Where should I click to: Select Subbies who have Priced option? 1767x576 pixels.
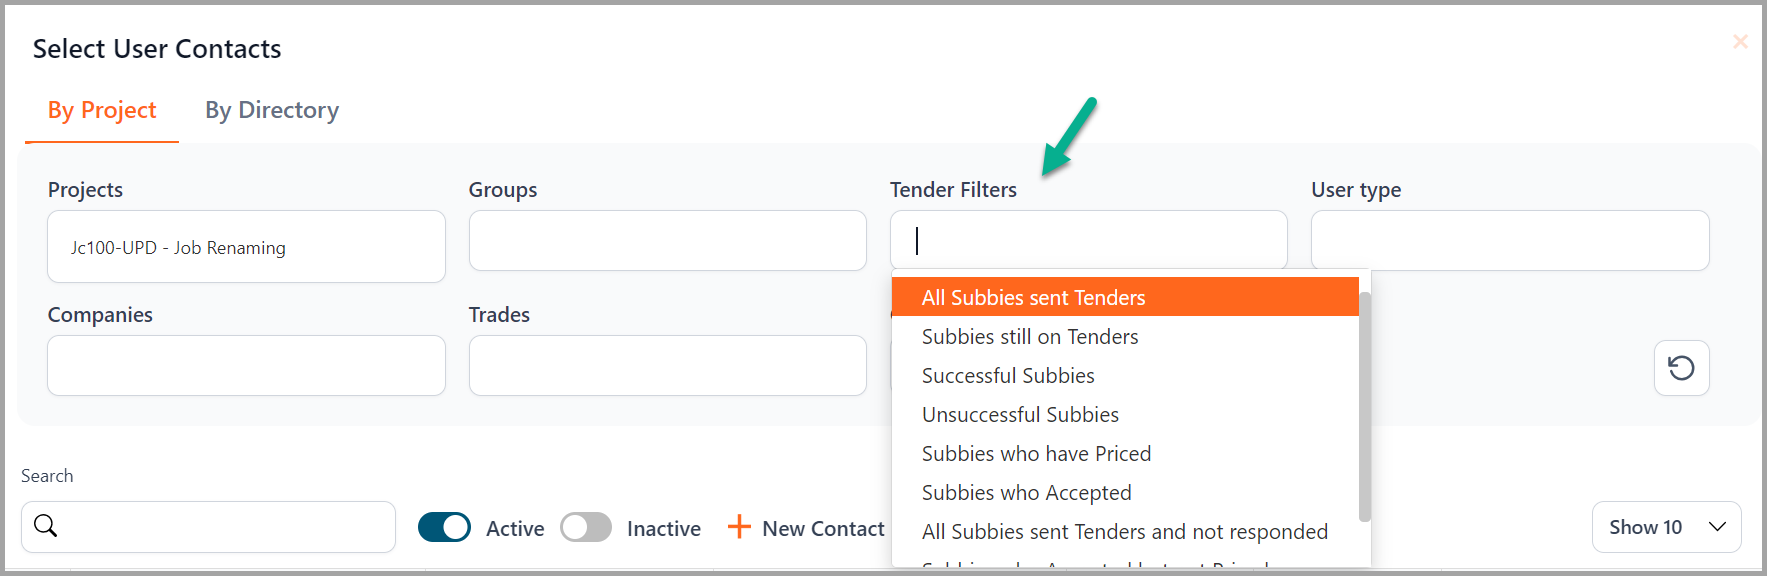[x=1036, y=454]
